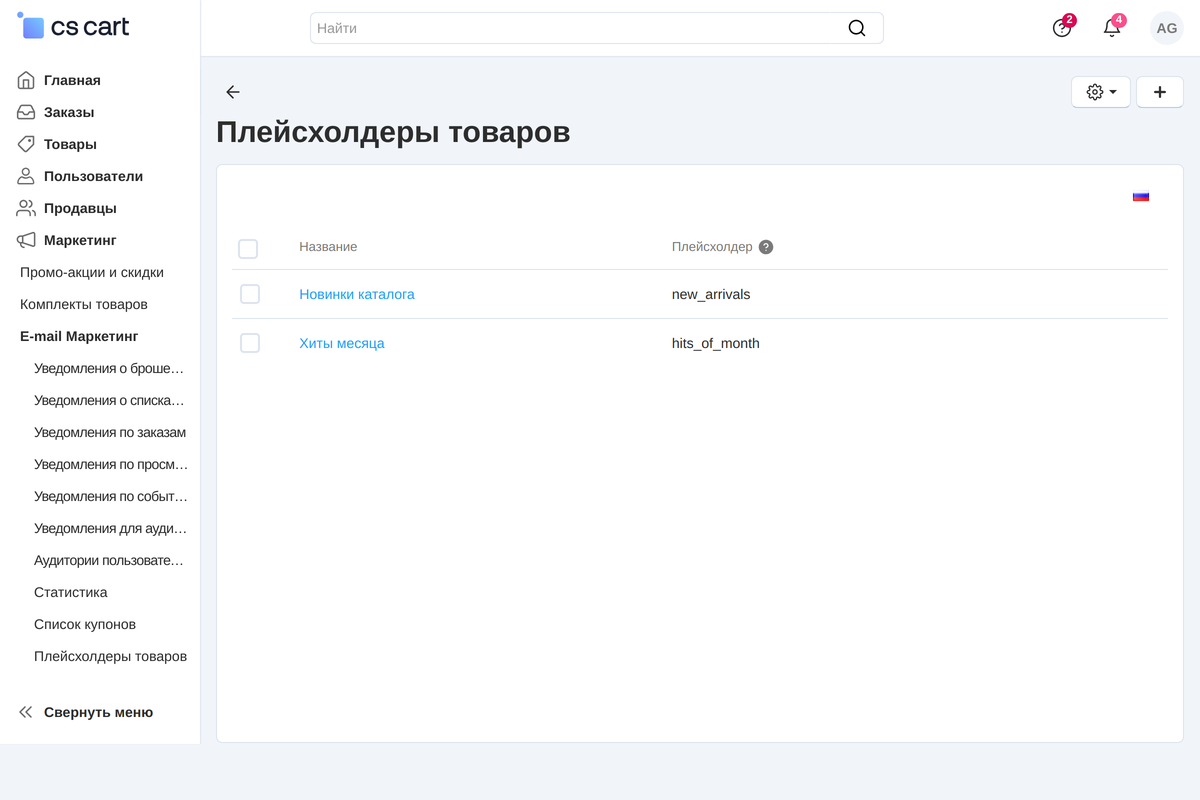Check the Хиты месяца row checkbox

(x=250, y=343)
